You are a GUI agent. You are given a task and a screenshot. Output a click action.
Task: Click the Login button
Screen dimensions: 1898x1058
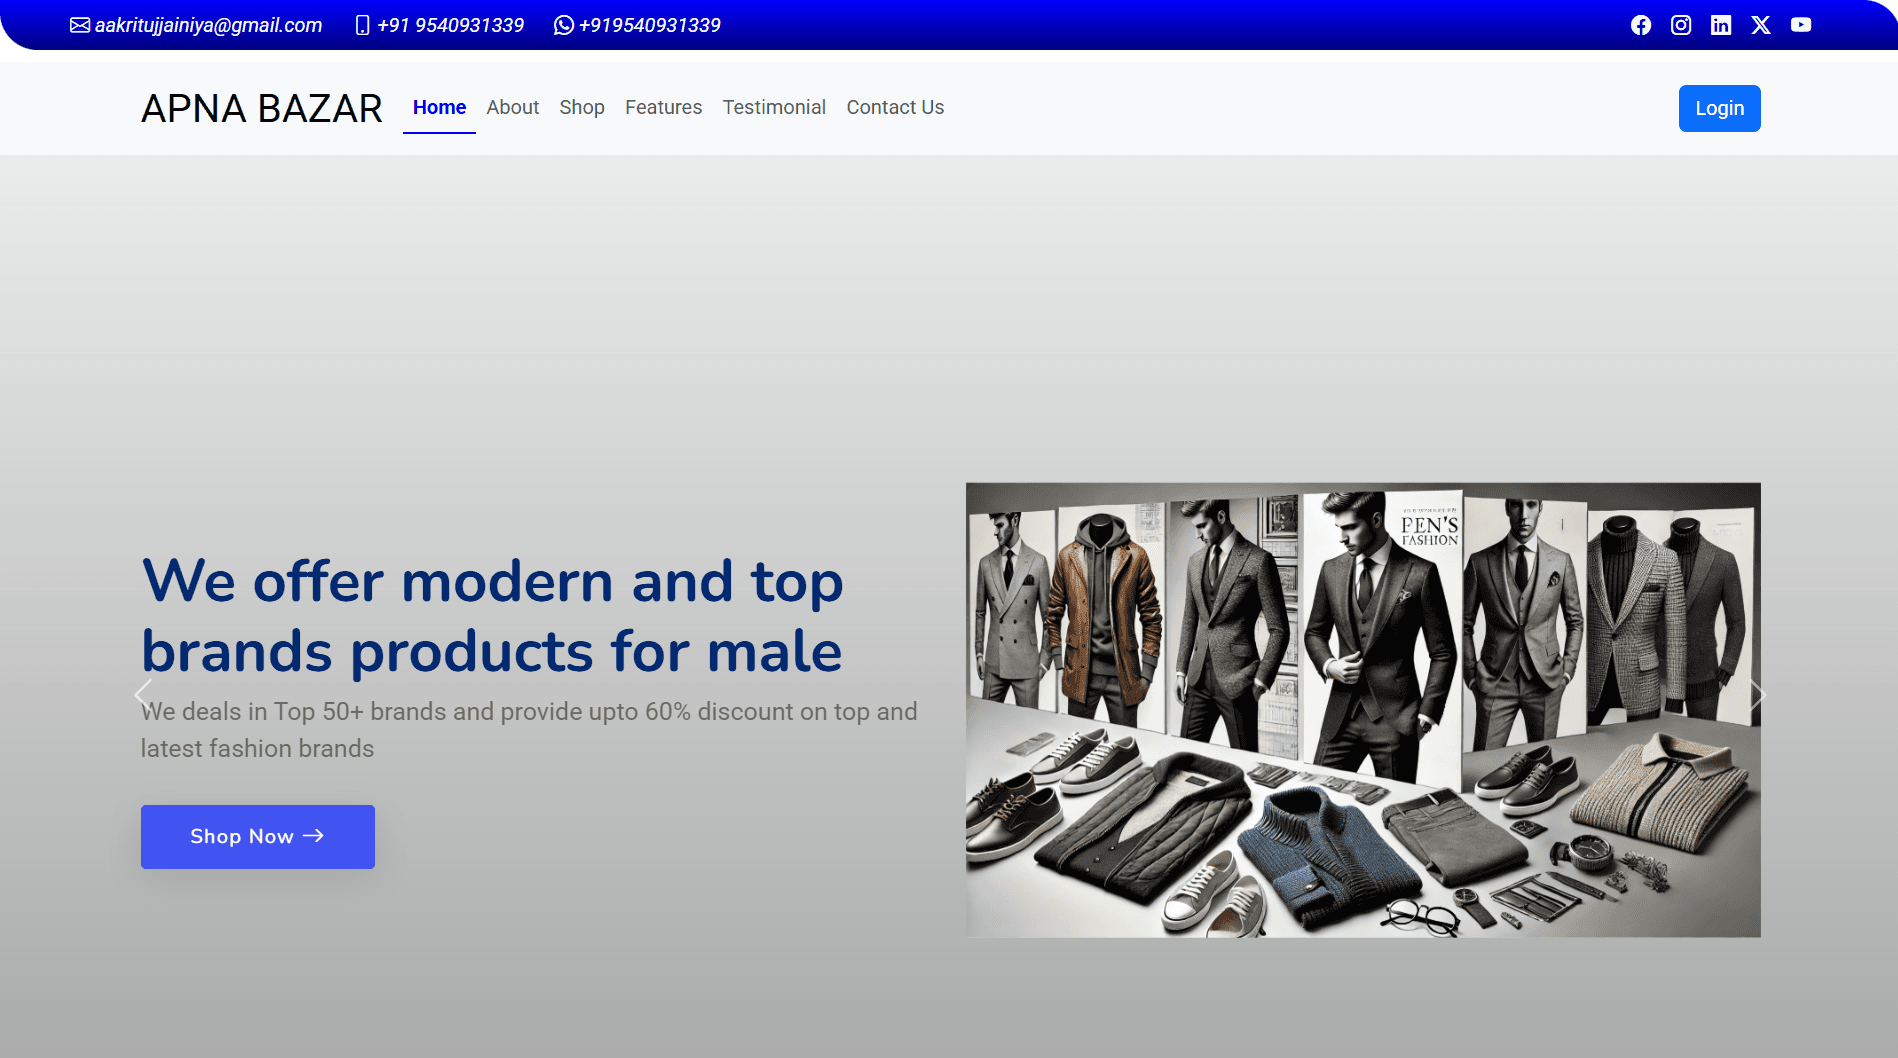(1720, 108)
